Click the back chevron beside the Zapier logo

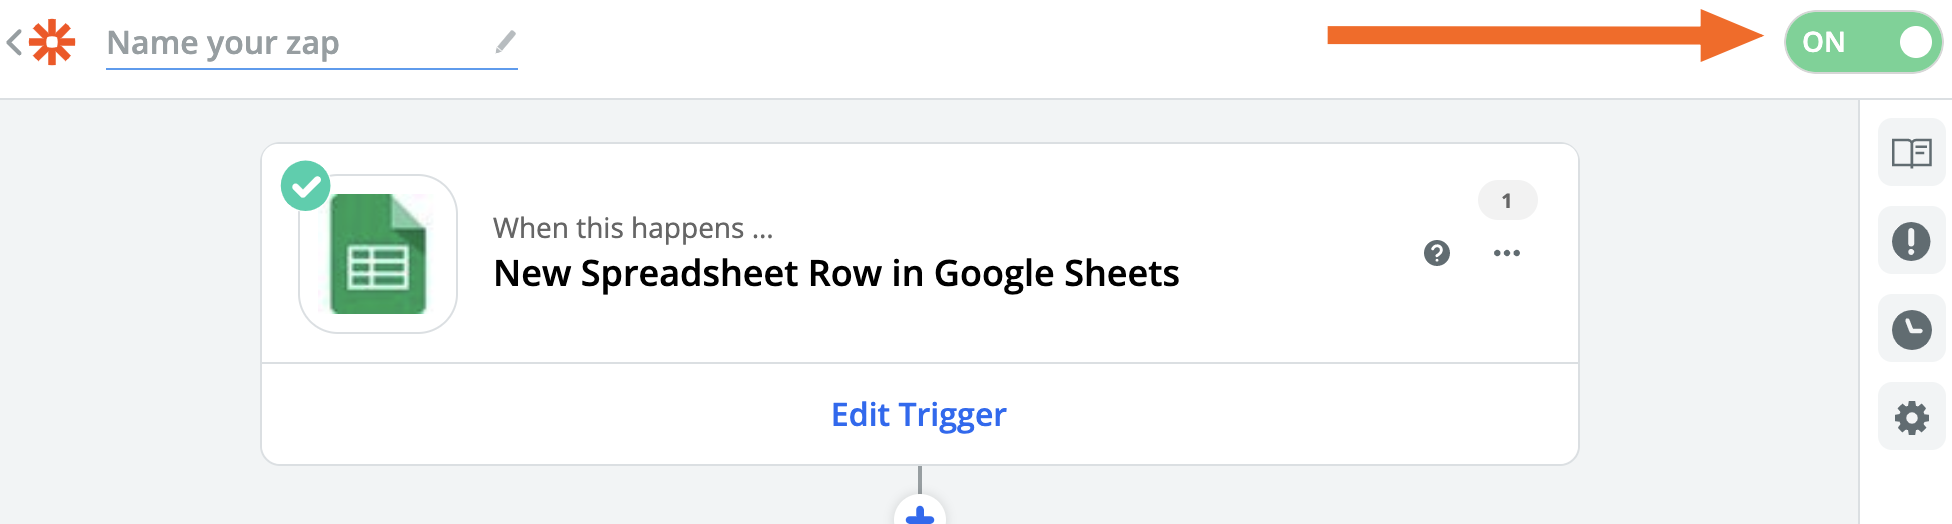pyautogui.click(x=14, y=42)
